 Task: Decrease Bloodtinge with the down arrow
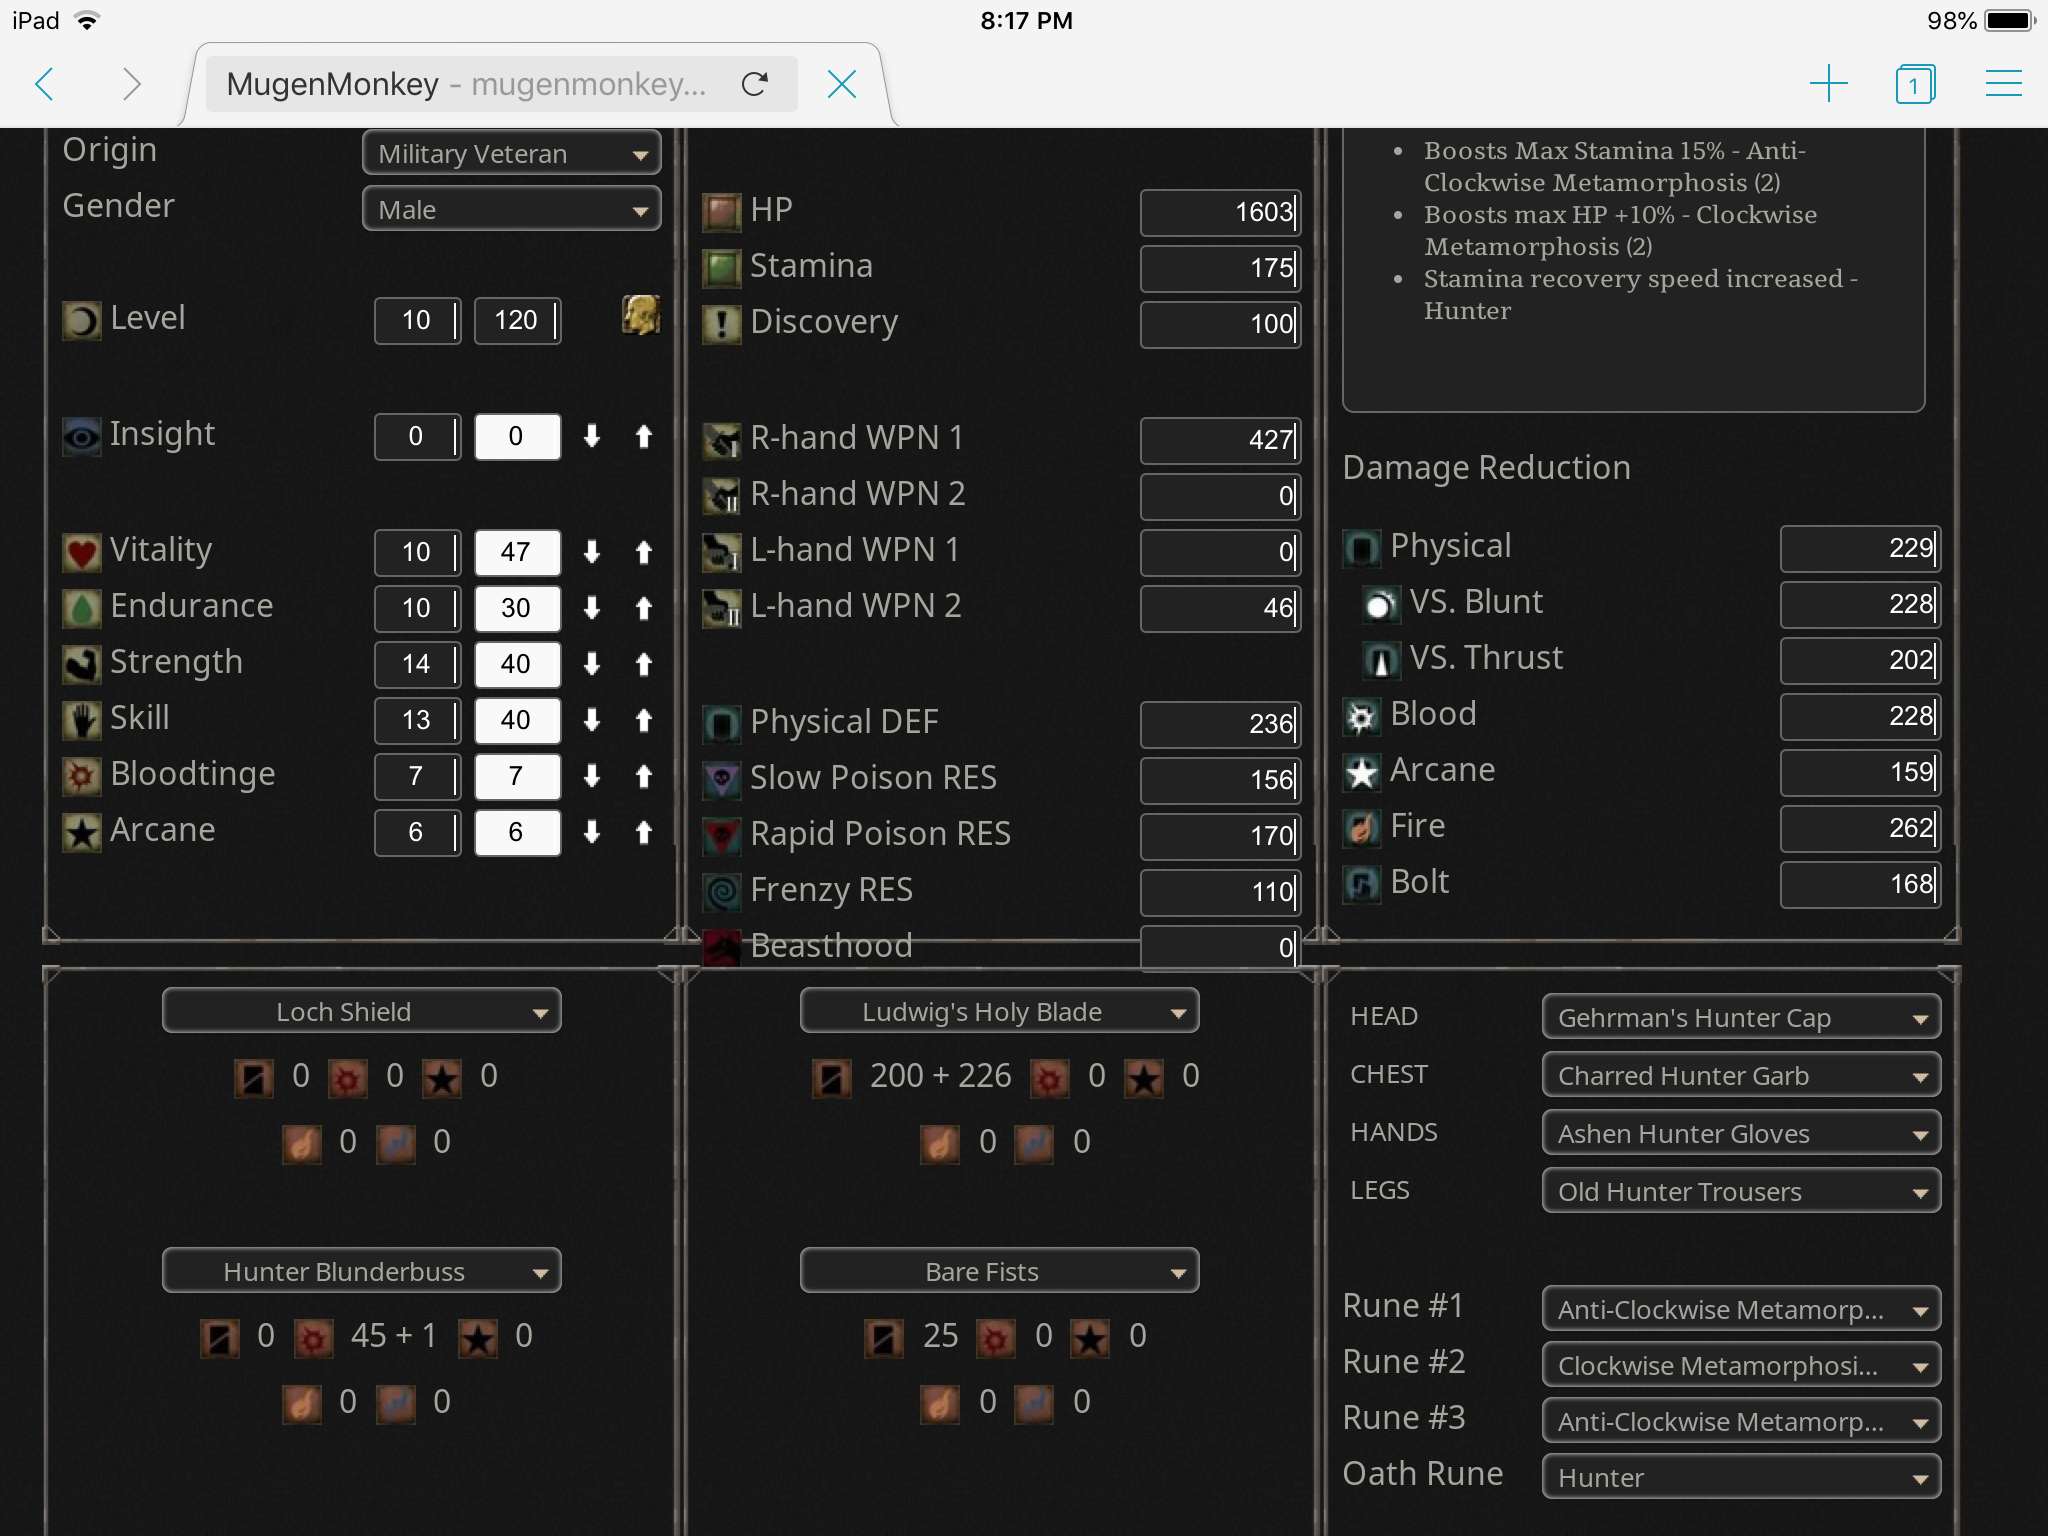pos(592,776)
